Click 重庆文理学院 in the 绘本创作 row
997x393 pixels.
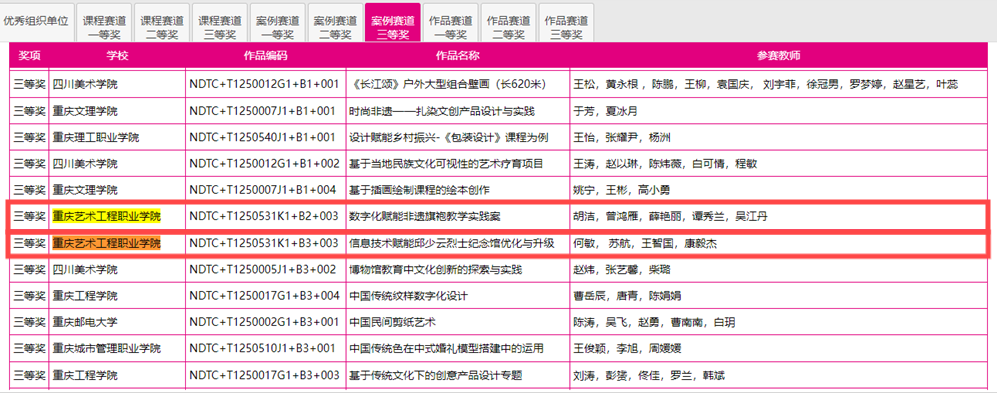[85, 190]
